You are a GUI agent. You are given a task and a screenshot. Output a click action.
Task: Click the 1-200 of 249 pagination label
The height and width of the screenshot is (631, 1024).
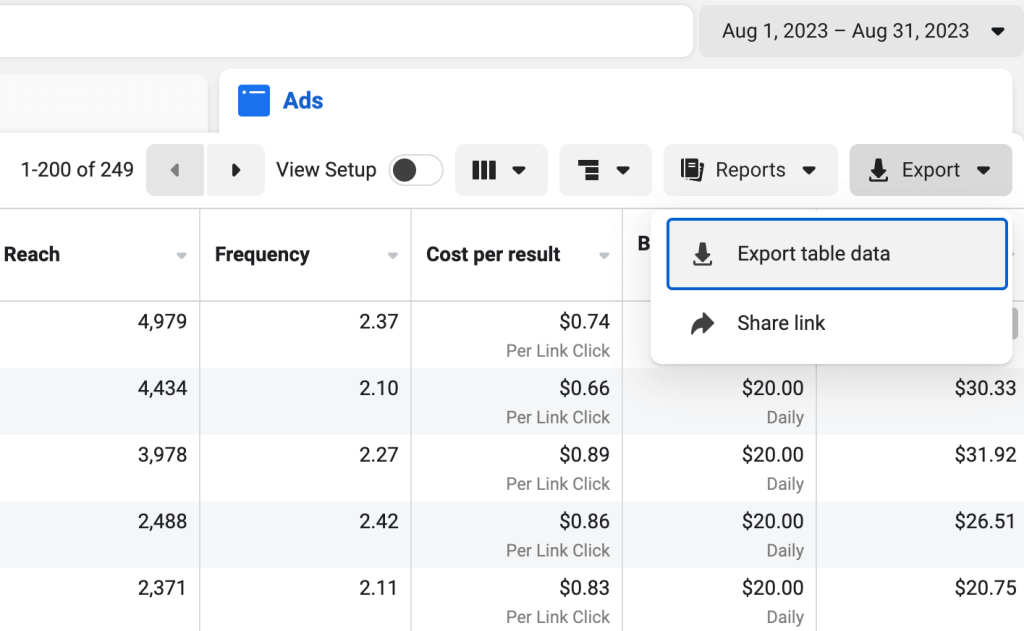(77, 170)
